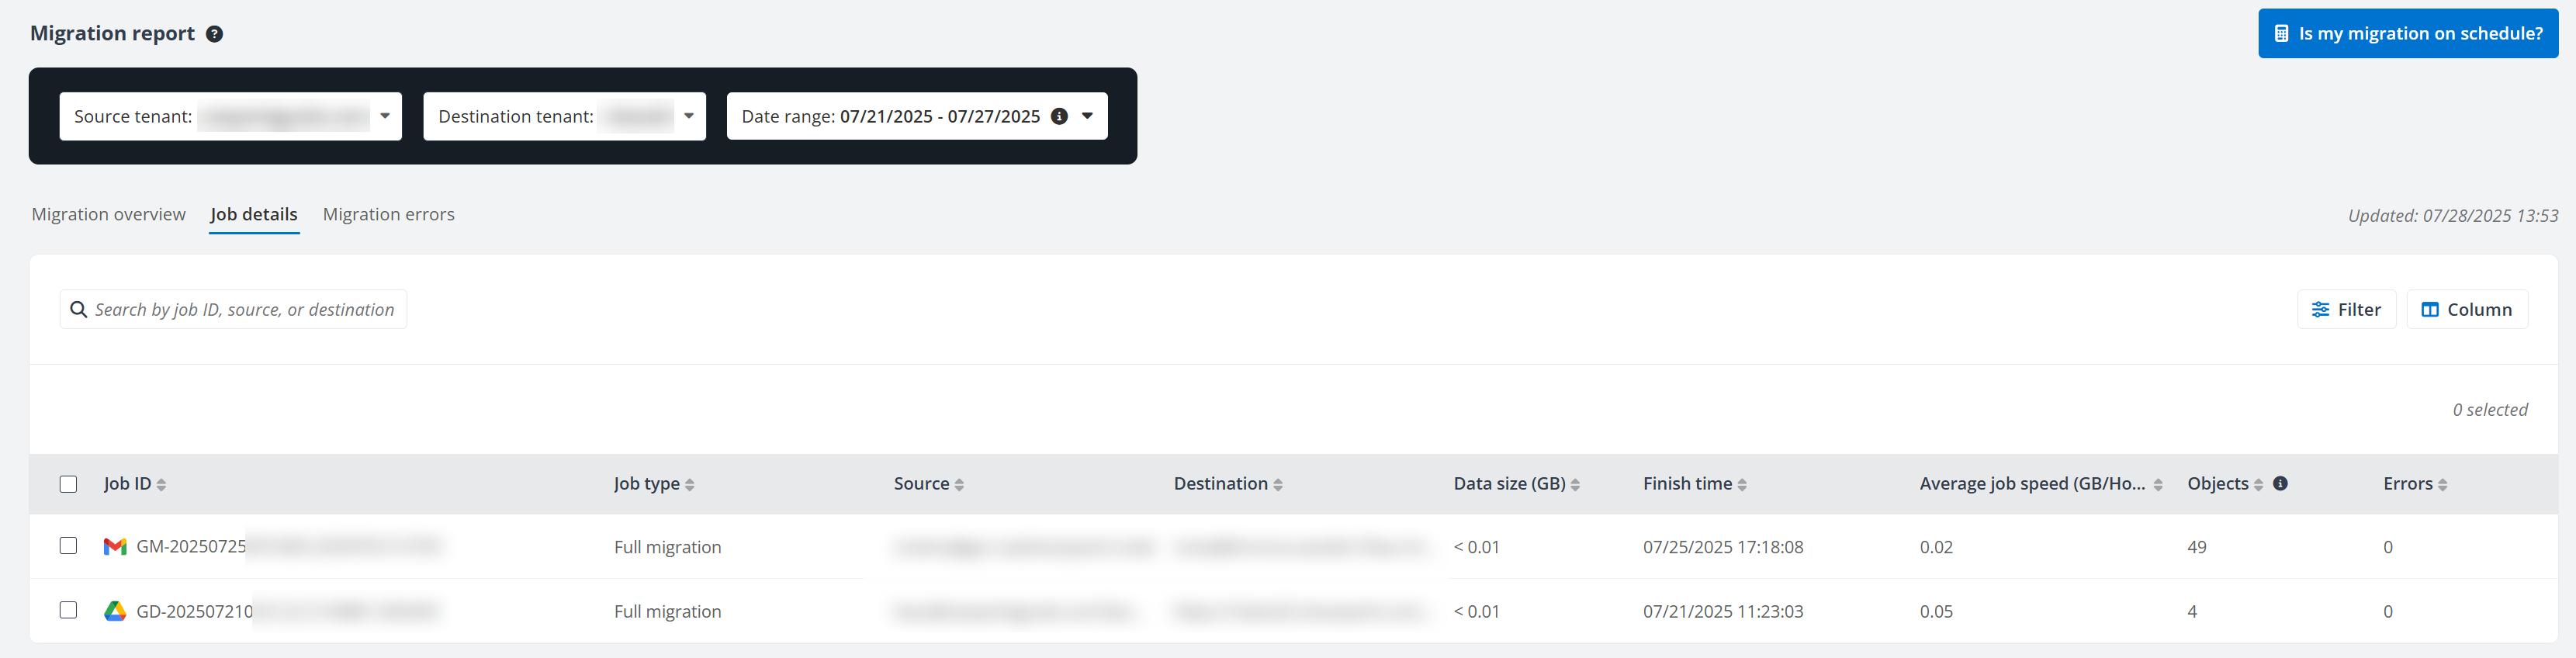Open the Source tenant dropdown

pyautogui.click(x=385, y=116)
